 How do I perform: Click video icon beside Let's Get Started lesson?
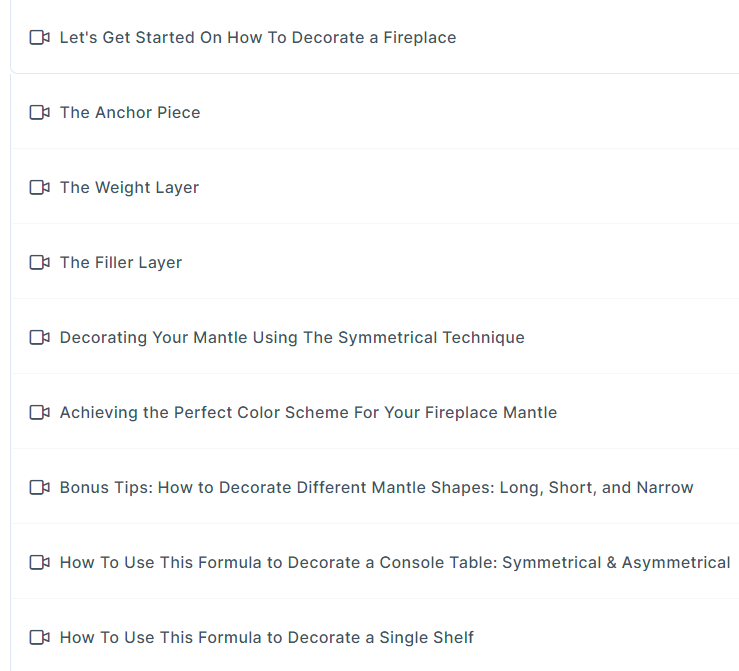[40, 37]
